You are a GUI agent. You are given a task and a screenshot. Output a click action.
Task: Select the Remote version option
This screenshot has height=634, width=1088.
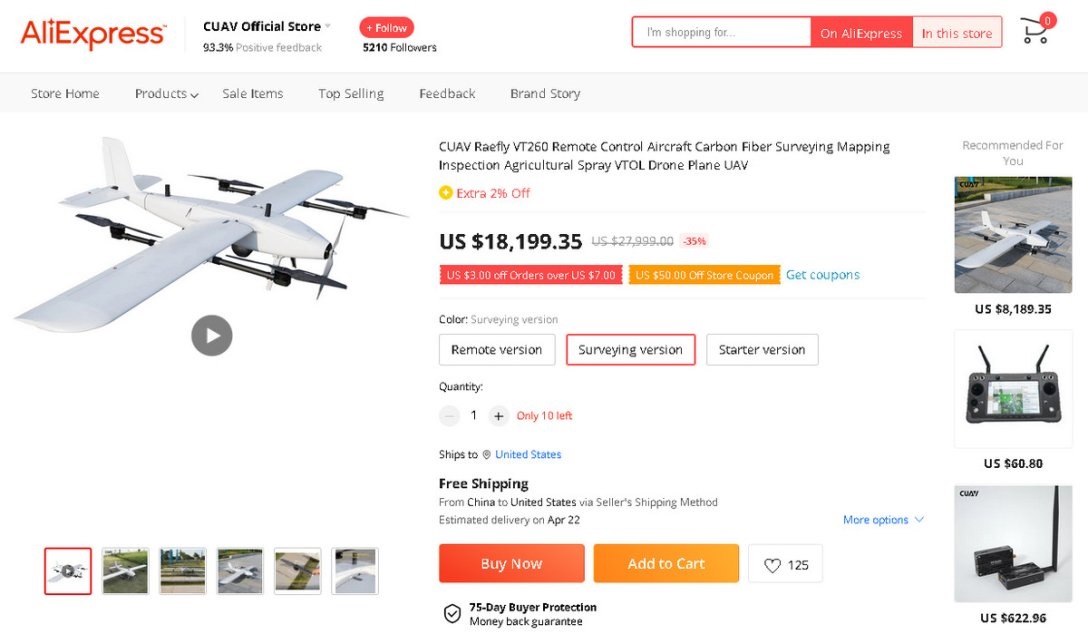pyautogui.click(x=496, y=350)
